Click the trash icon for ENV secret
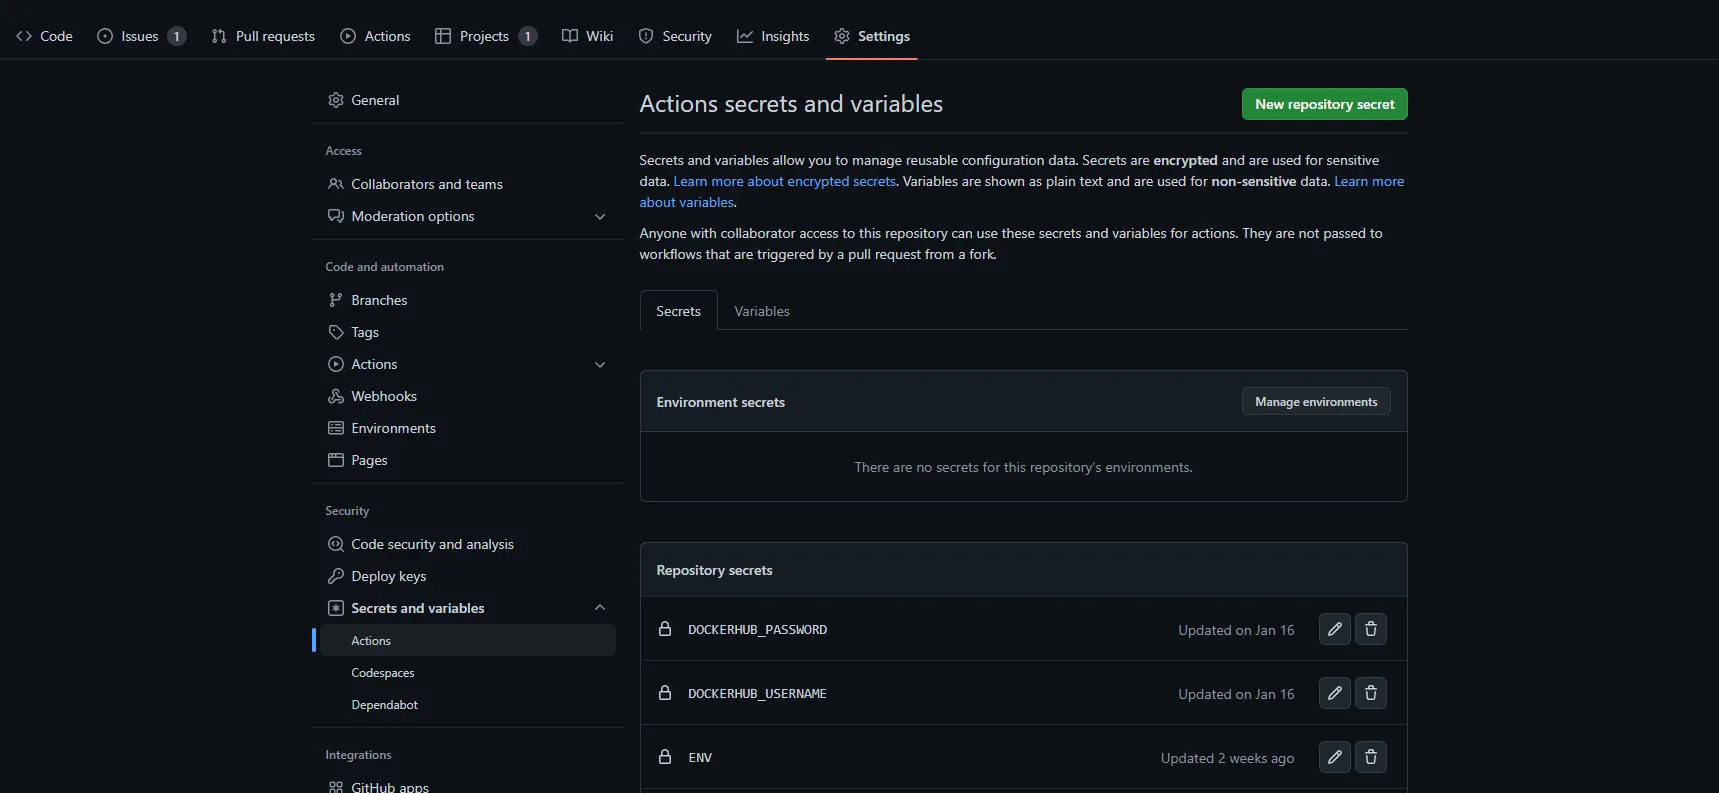The image size is (1719, 793). pyautogui.click(x=1370, y=757)
